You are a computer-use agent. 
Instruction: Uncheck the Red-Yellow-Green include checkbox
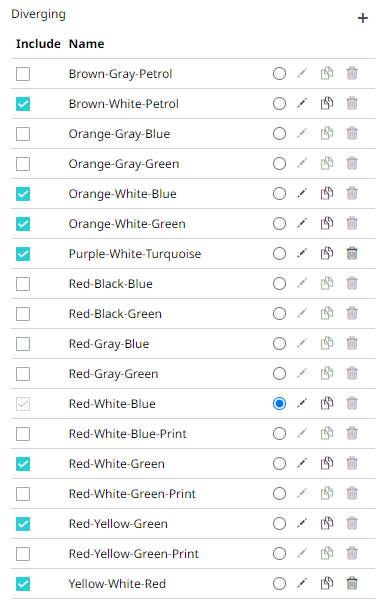coord(23,524)
